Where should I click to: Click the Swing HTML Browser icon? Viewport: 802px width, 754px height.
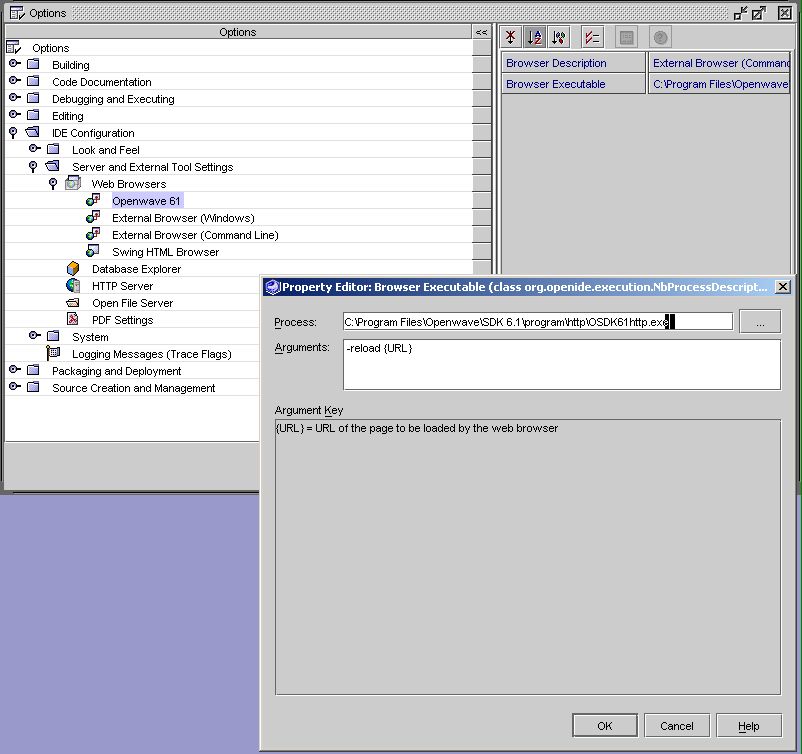click(x=93, y=251)
